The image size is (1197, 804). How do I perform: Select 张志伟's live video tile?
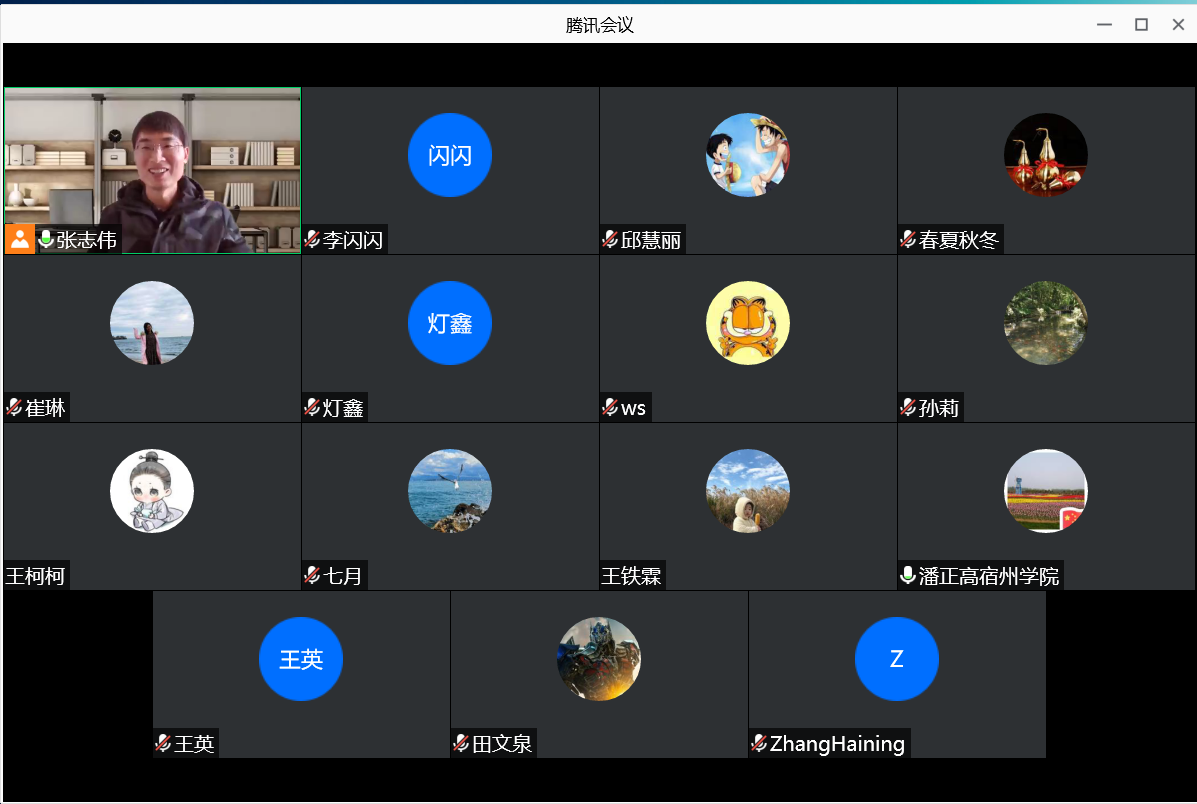click(152, 160)
